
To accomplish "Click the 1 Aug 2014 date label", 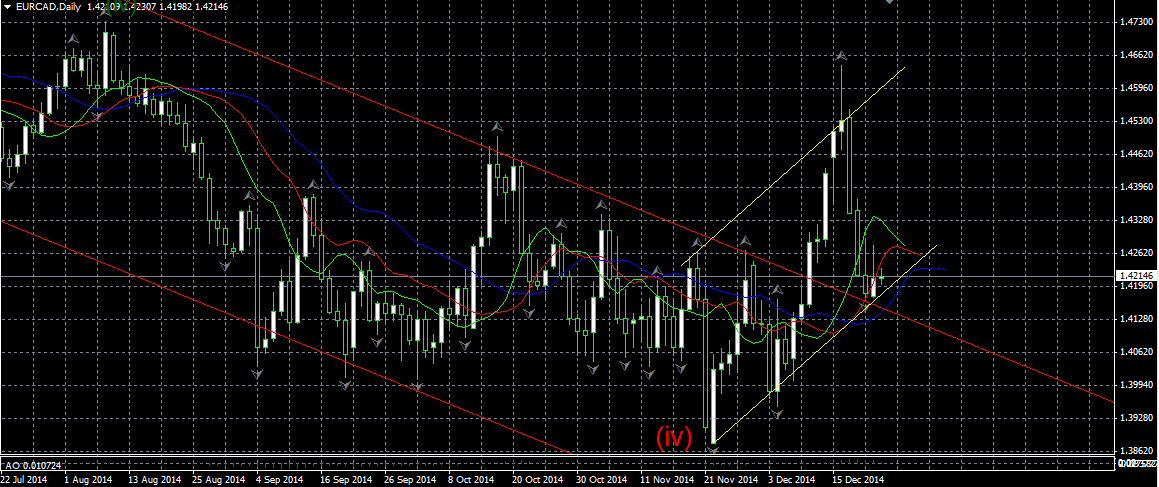I will pyautogui.click(x=90, y=480).
